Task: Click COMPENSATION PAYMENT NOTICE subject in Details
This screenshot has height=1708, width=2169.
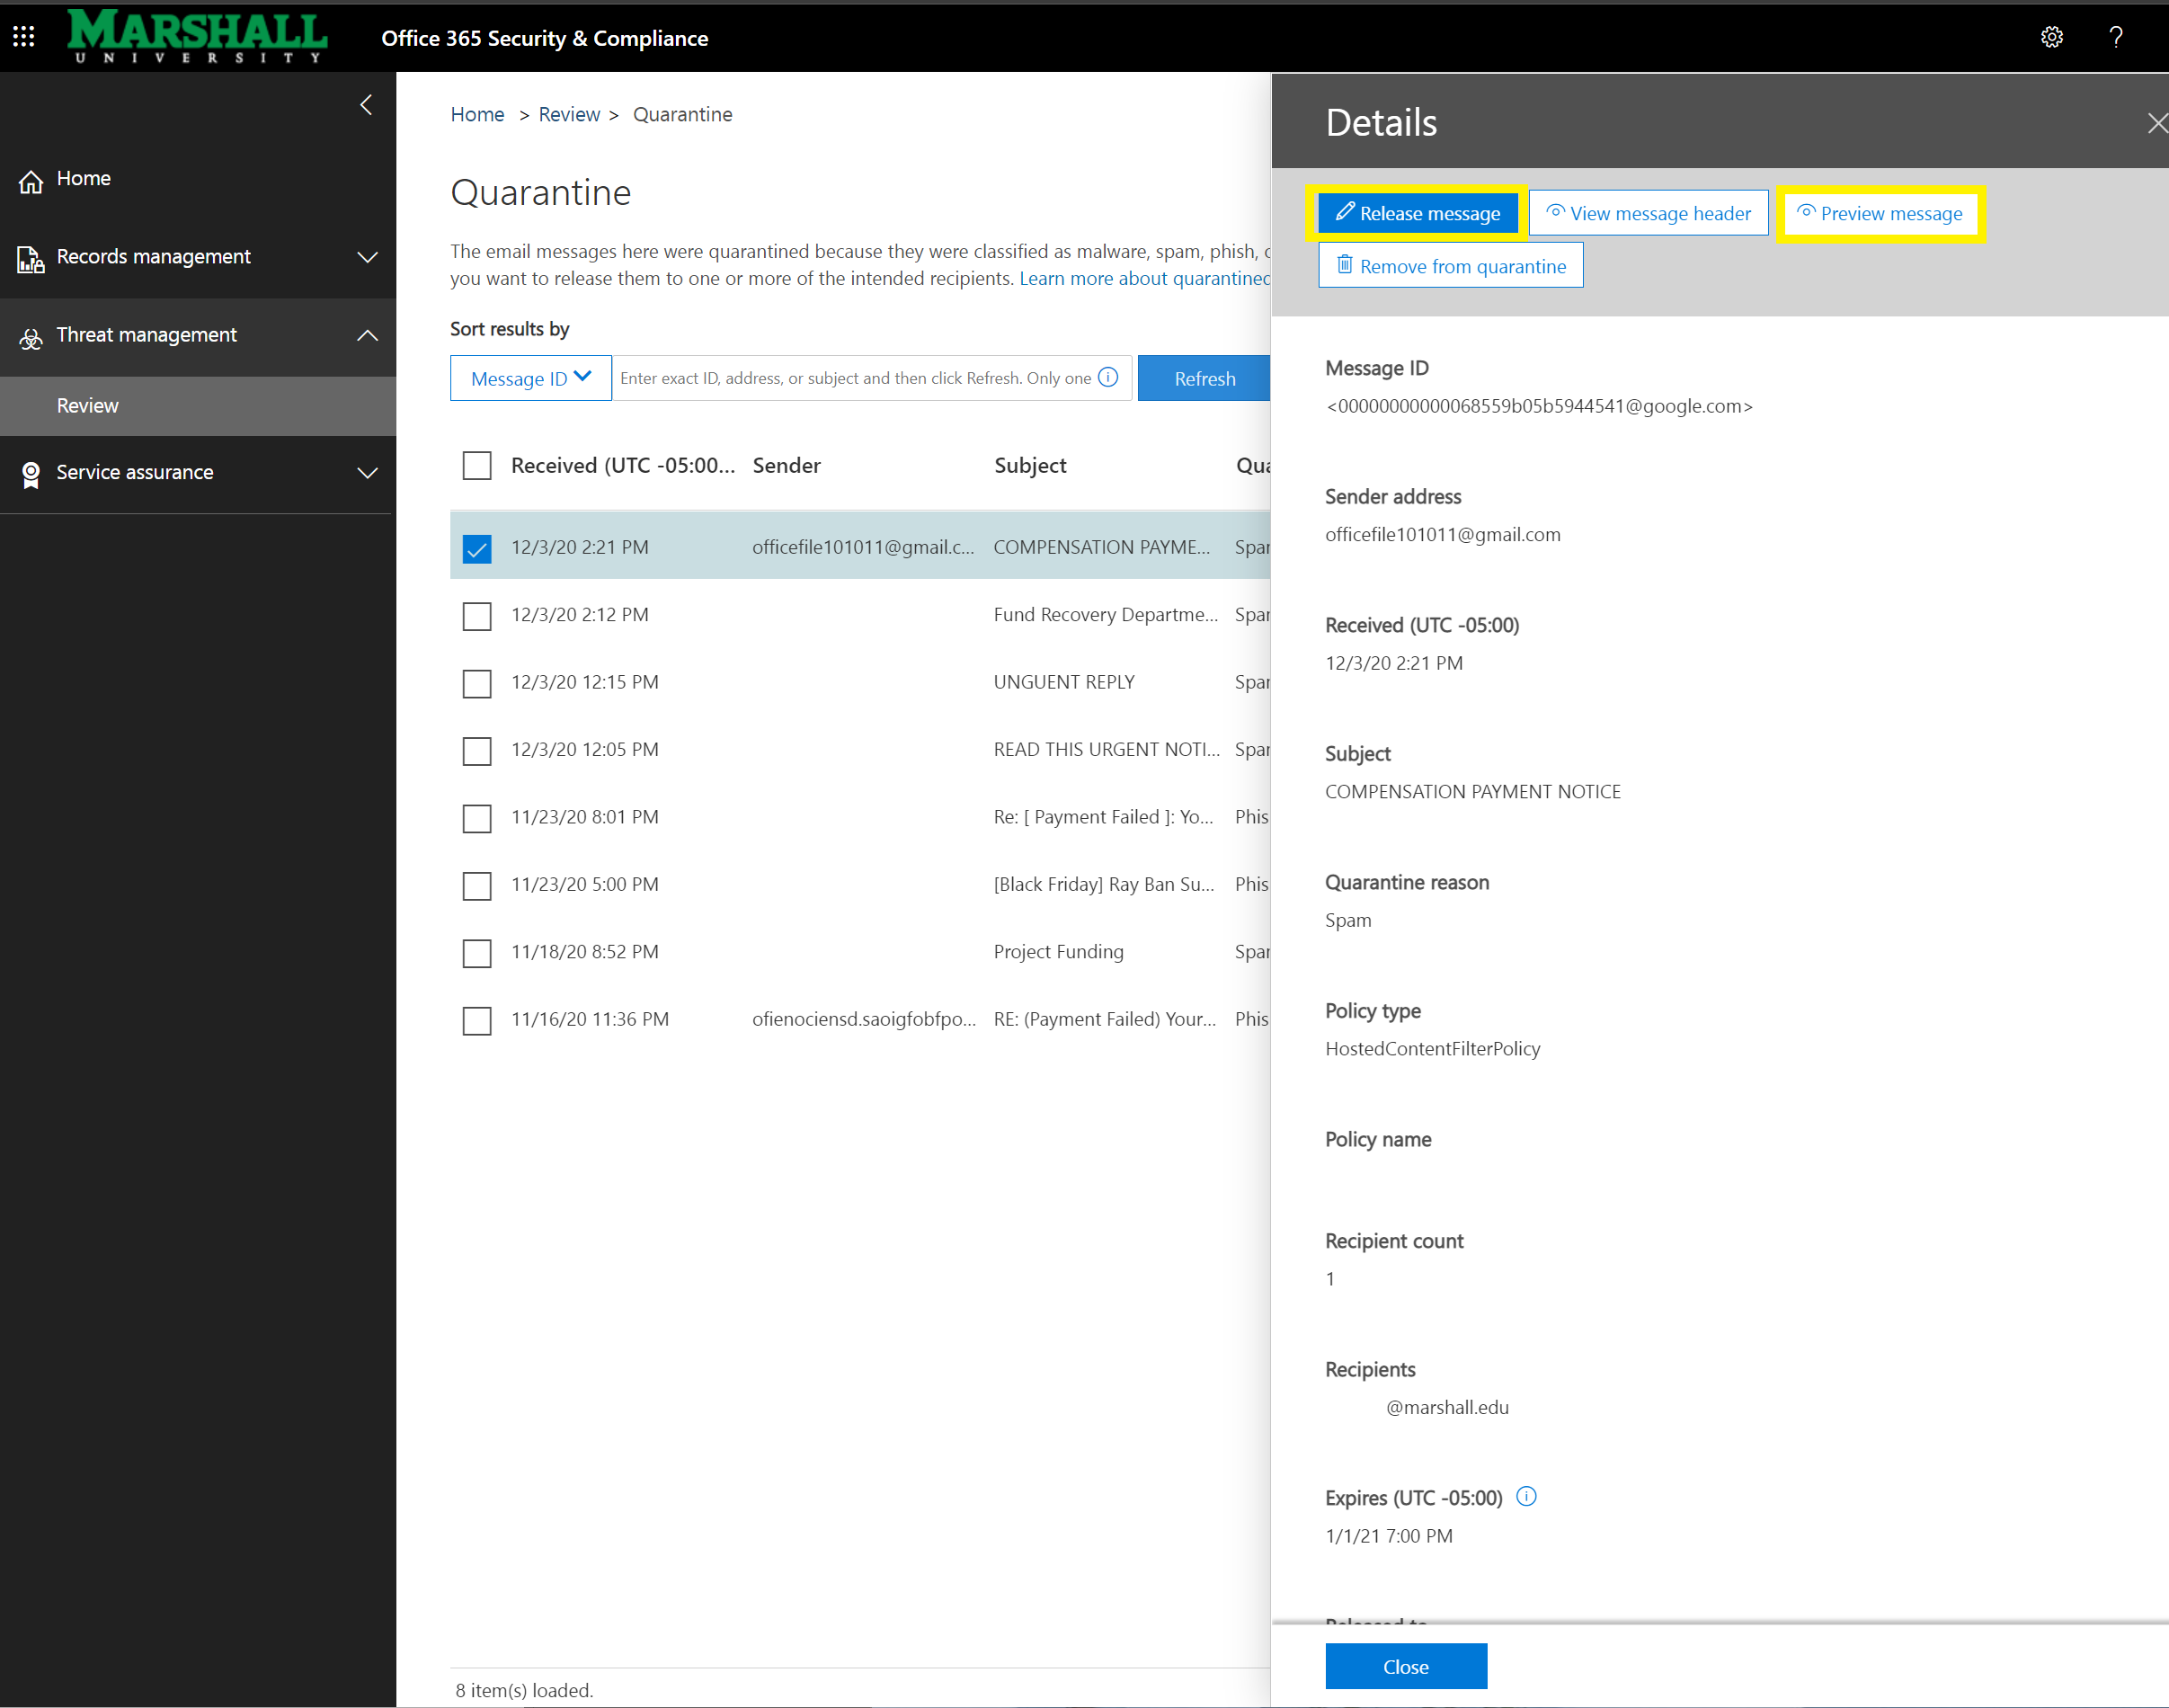Action: click(1472, 791)
